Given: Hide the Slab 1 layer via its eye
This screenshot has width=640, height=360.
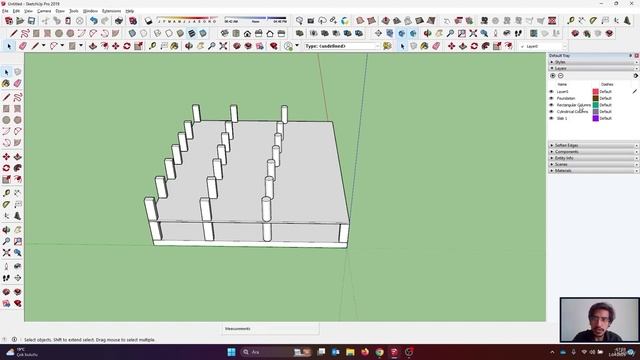Looking at the screenshot, I should (551, 118).
